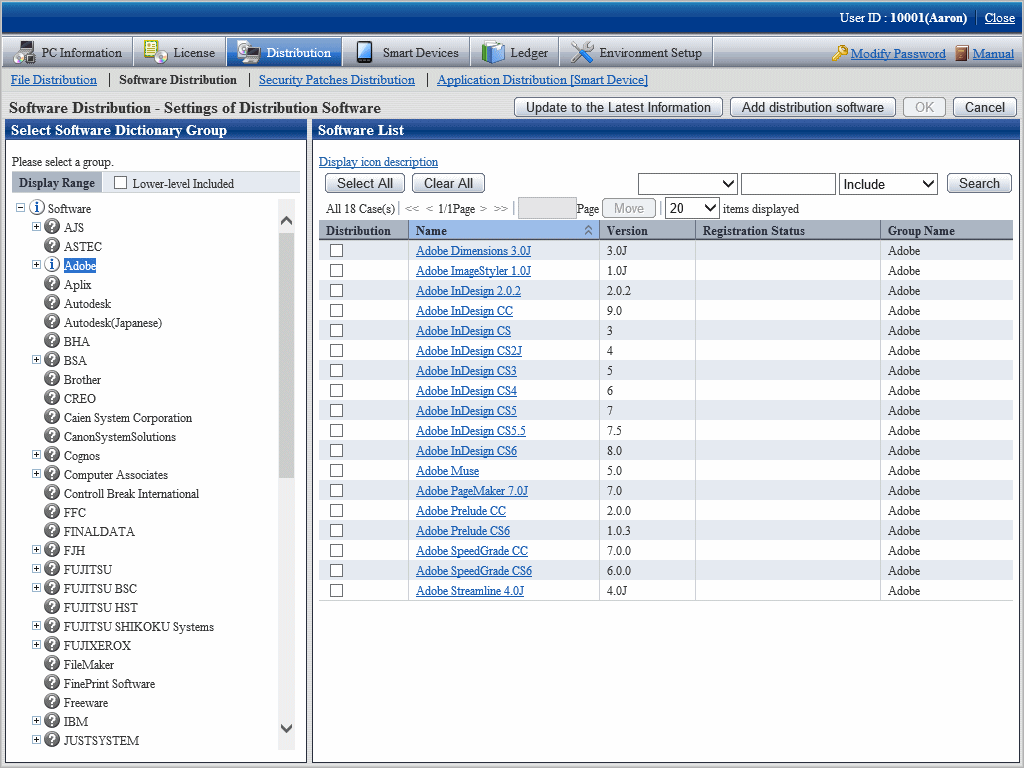Click the PC Information tab icon
The height and width of the screenshot is (768, 1024).
pos(25,52)
